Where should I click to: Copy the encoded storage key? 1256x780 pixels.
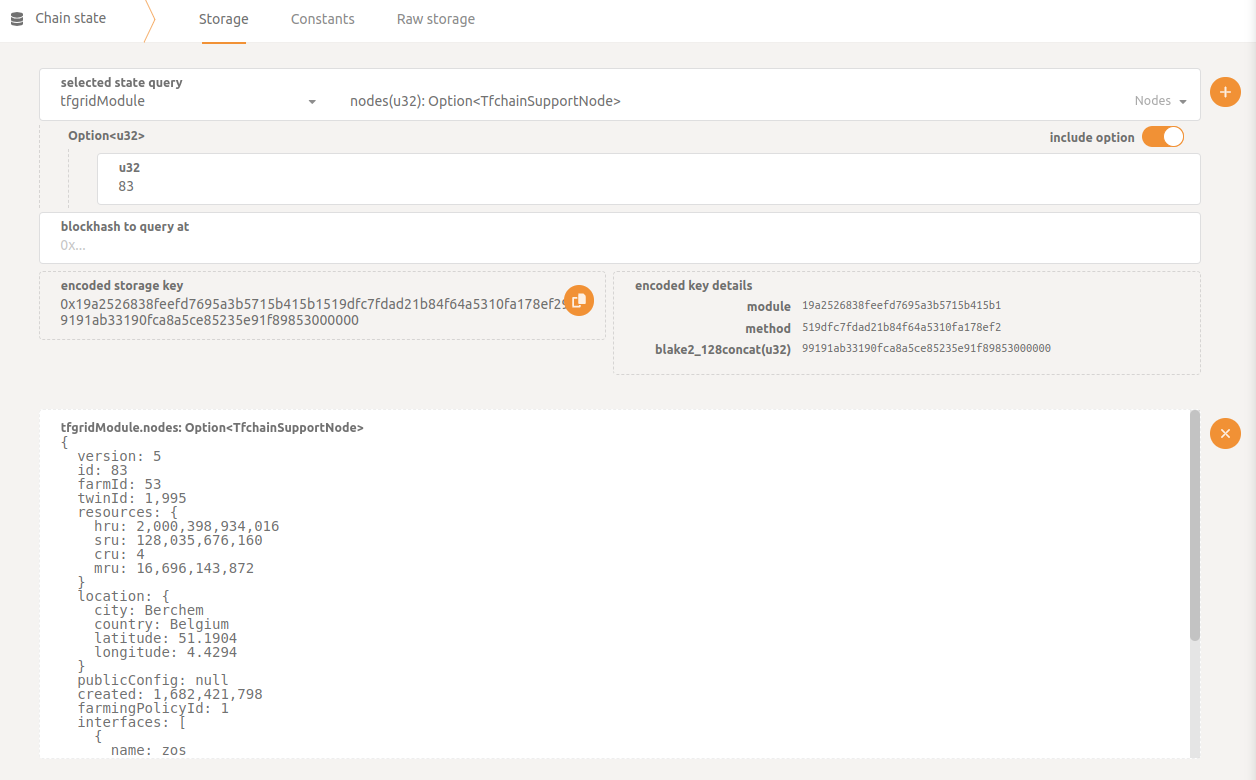click(x=579, y=300)
